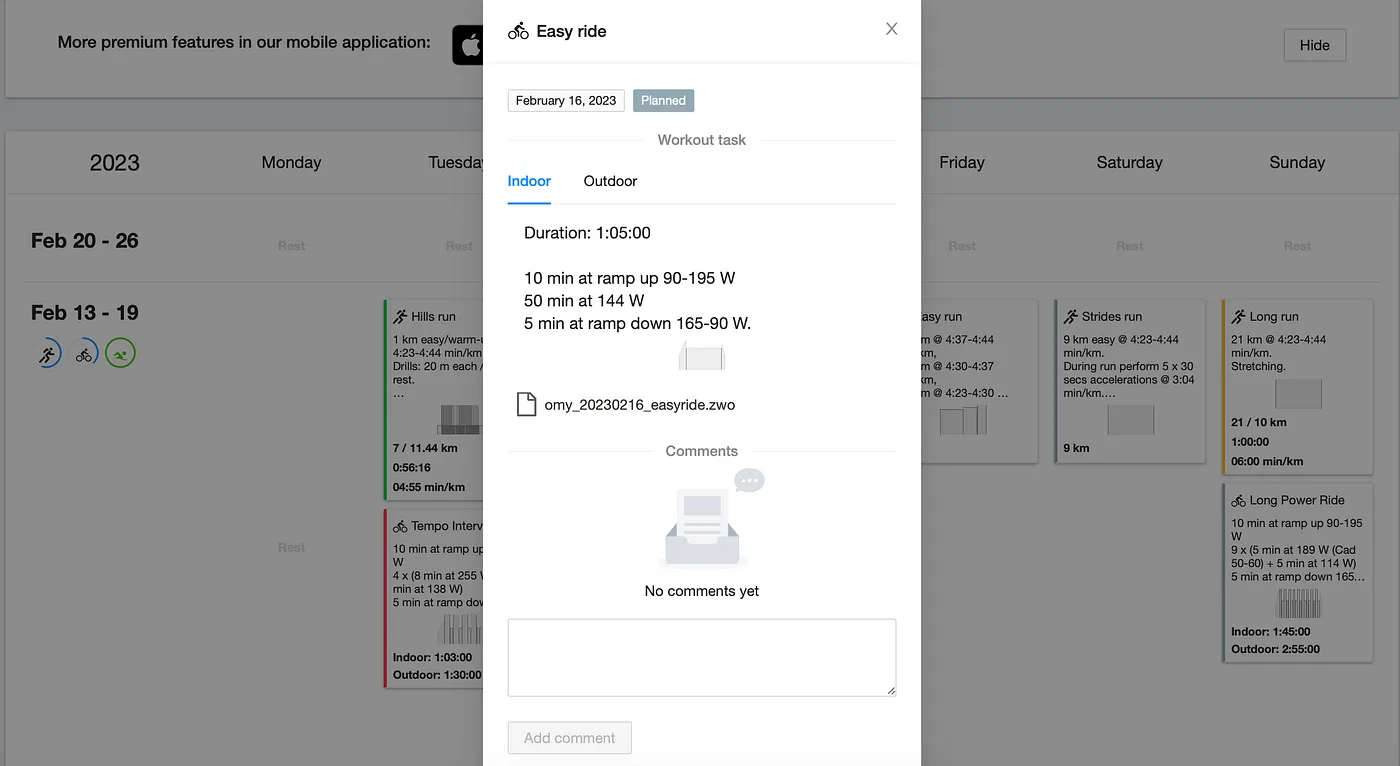Click the Monday column header
Viewport: 1400px width, 766px height.
[291, 162]
